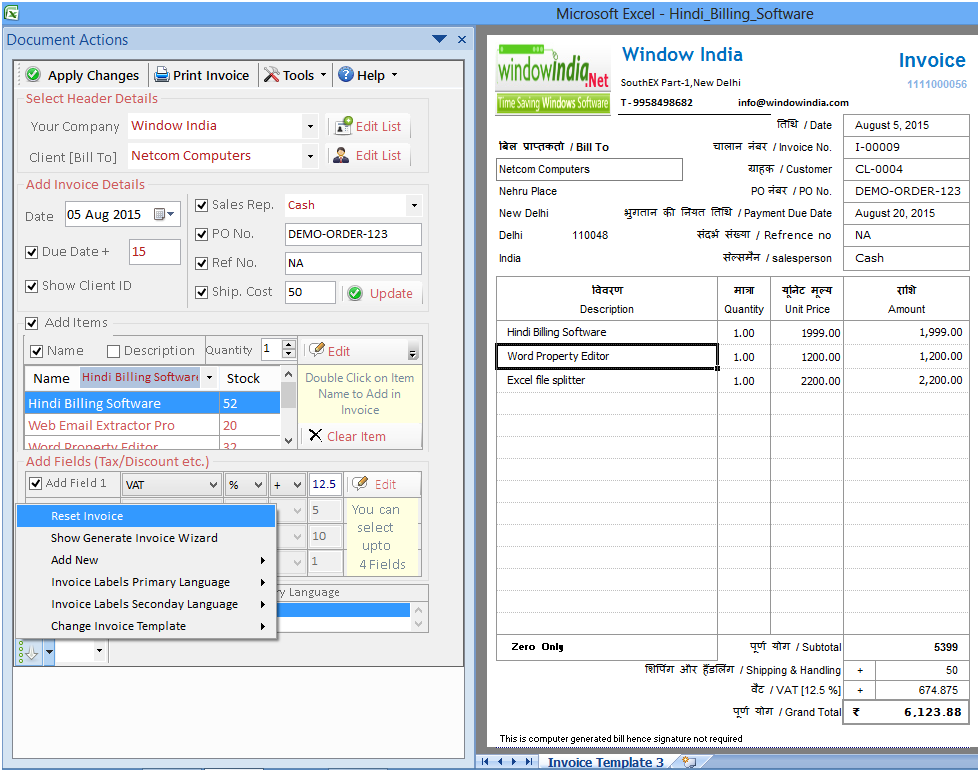Toggle the Due Date + checkbox
The height and width of the screenshot is (772, 978).
[x=31, y=252]
